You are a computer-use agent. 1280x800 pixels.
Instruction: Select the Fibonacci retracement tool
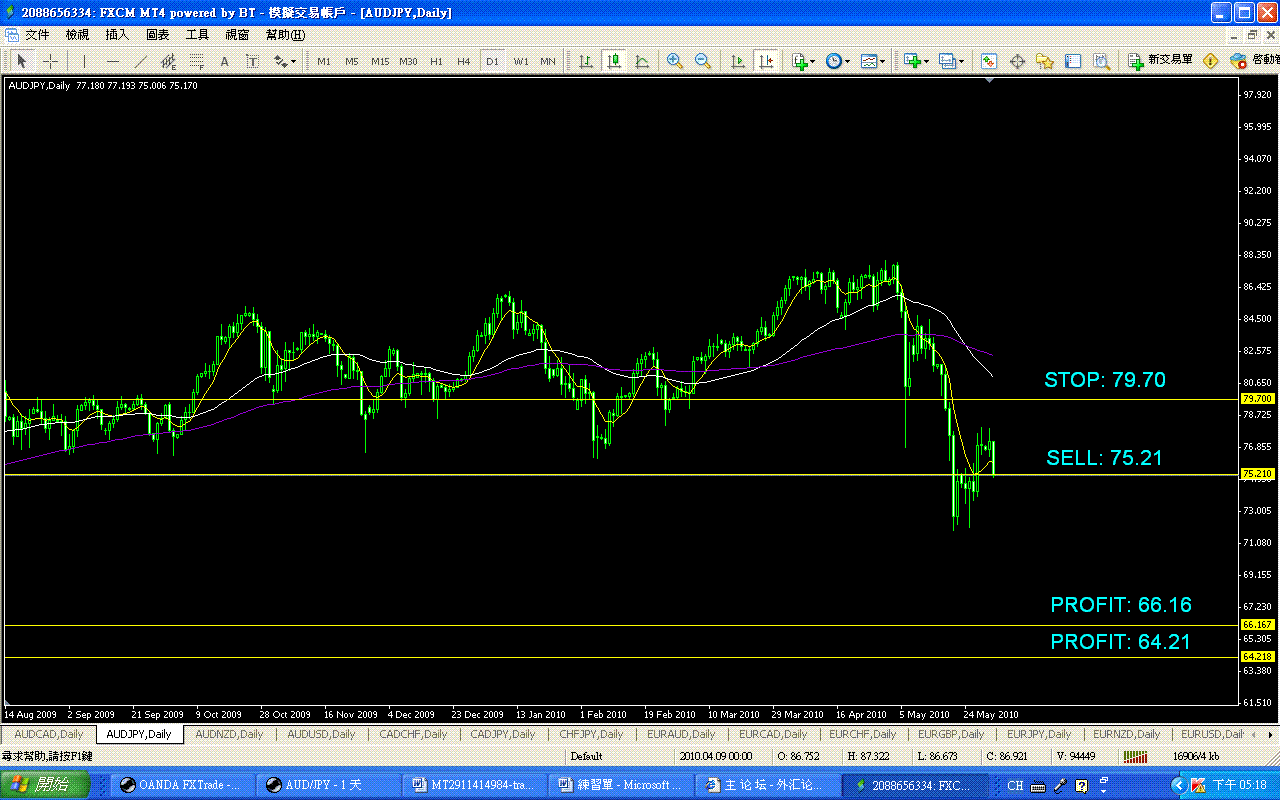tap(196, 61)
